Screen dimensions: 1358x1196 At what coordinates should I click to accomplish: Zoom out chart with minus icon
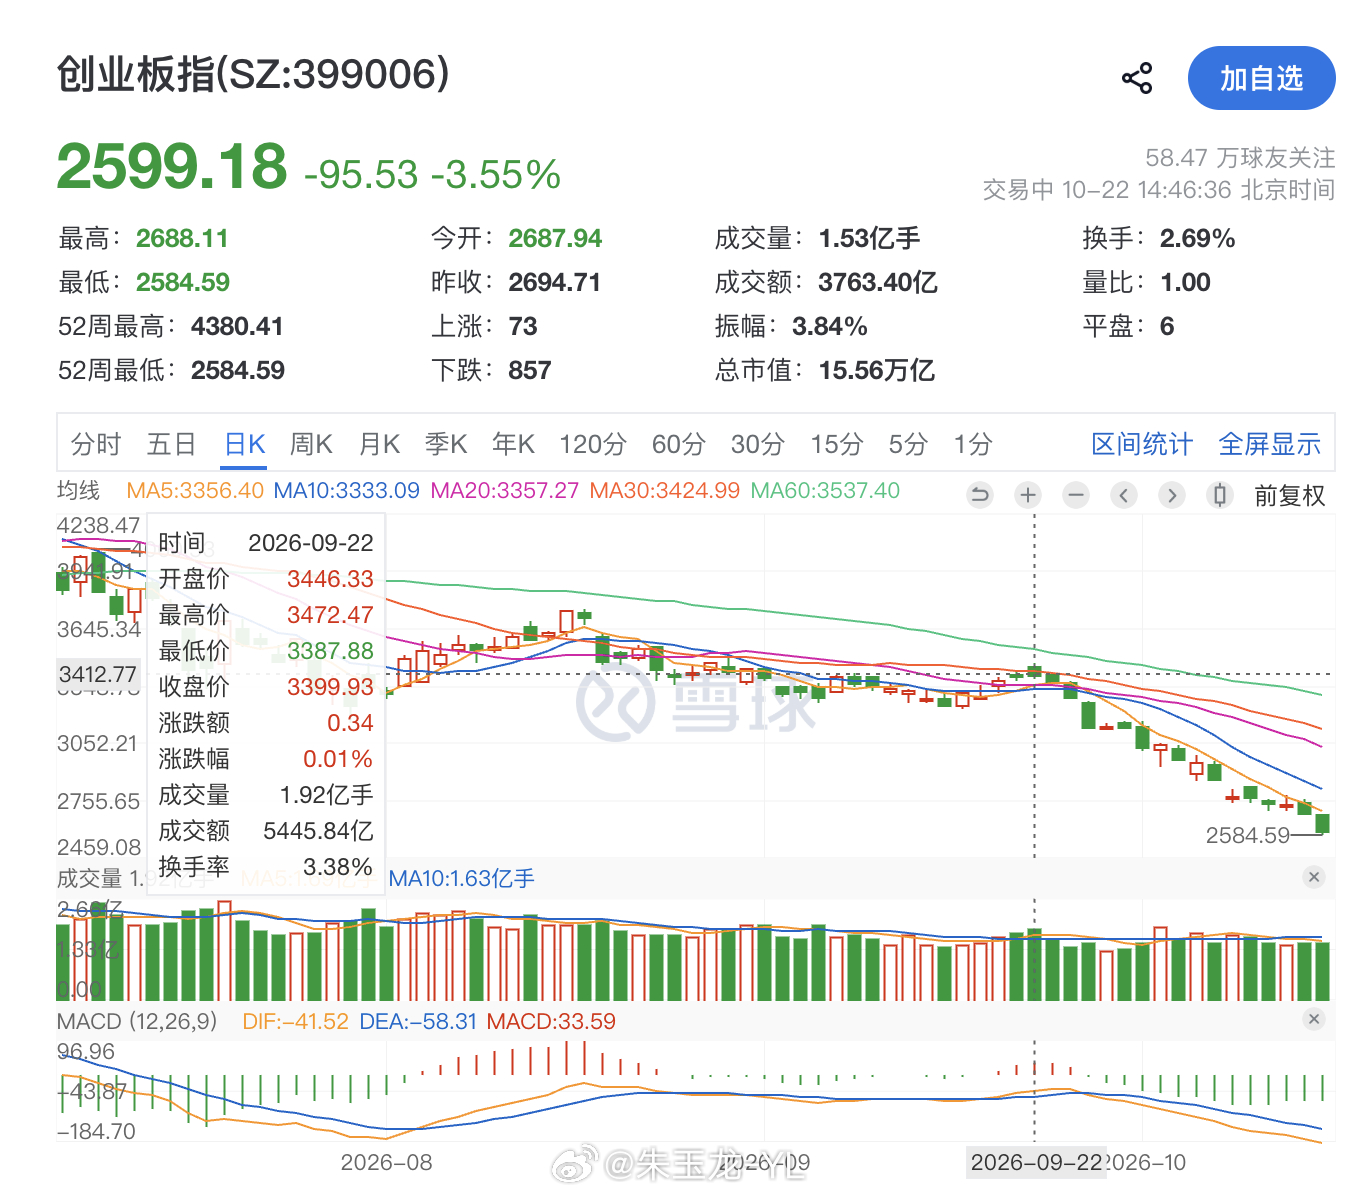pos(1076,494)
